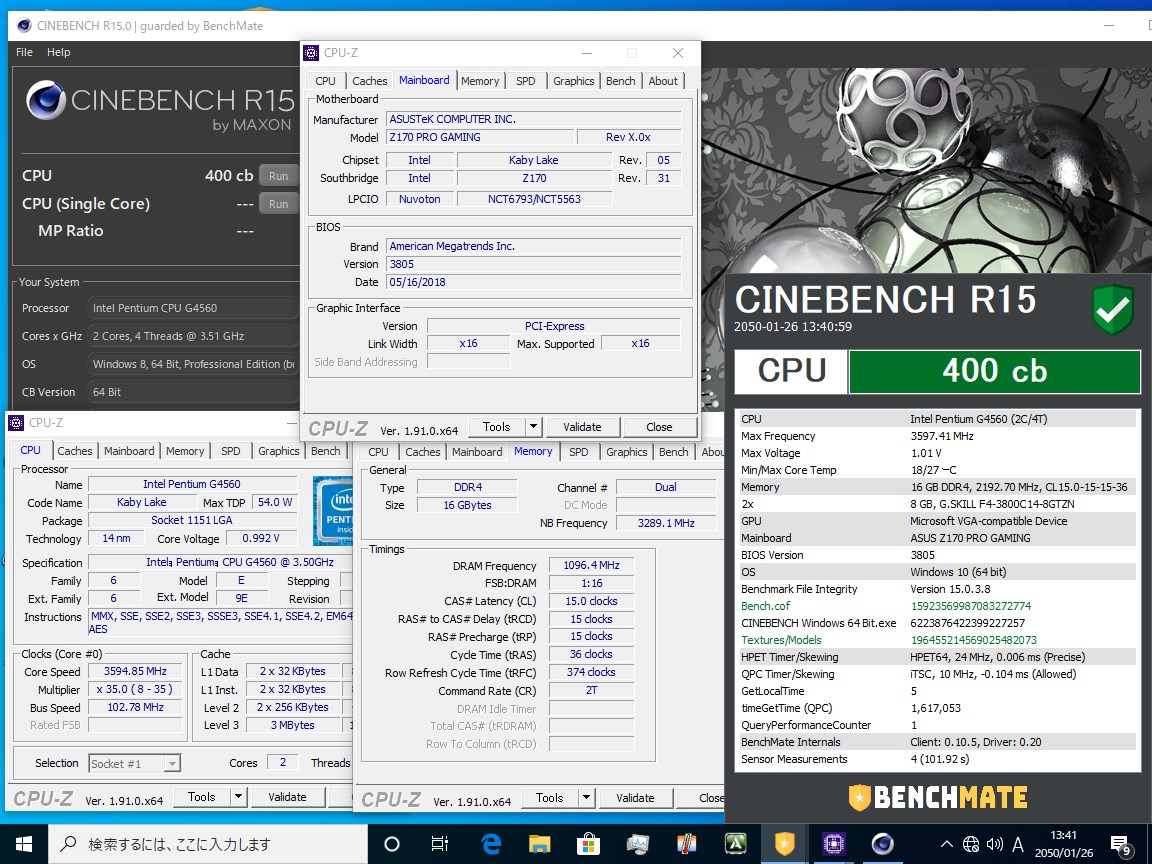Click the NB Frequency value 3289.1 MHz
Screen dimensions: 1152x864
pos(666,523)
